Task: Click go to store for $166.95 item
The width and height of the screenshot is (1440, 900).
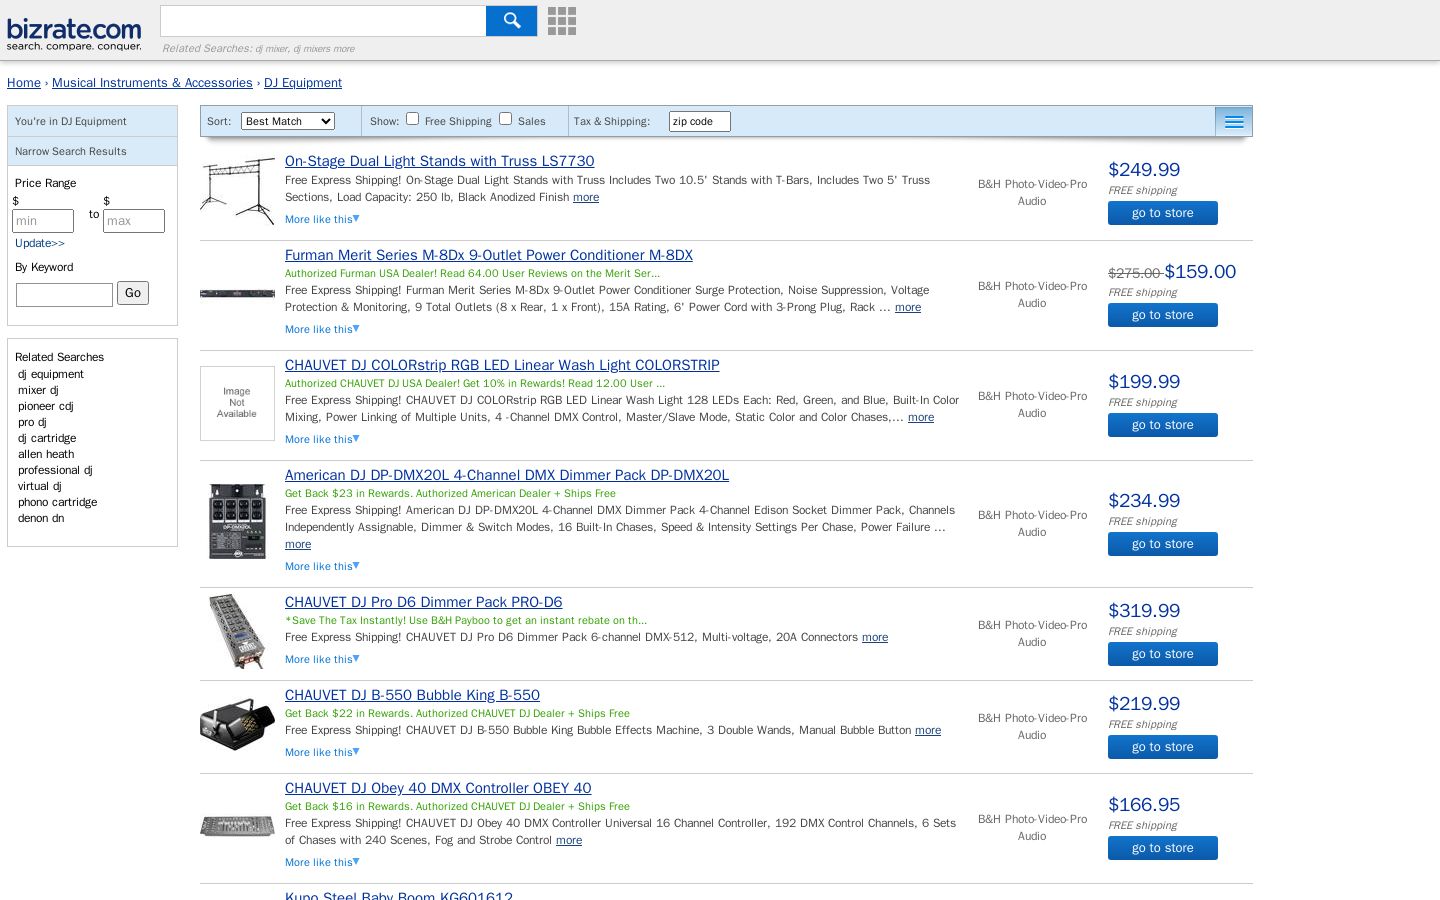Action: pos(1163,848)
